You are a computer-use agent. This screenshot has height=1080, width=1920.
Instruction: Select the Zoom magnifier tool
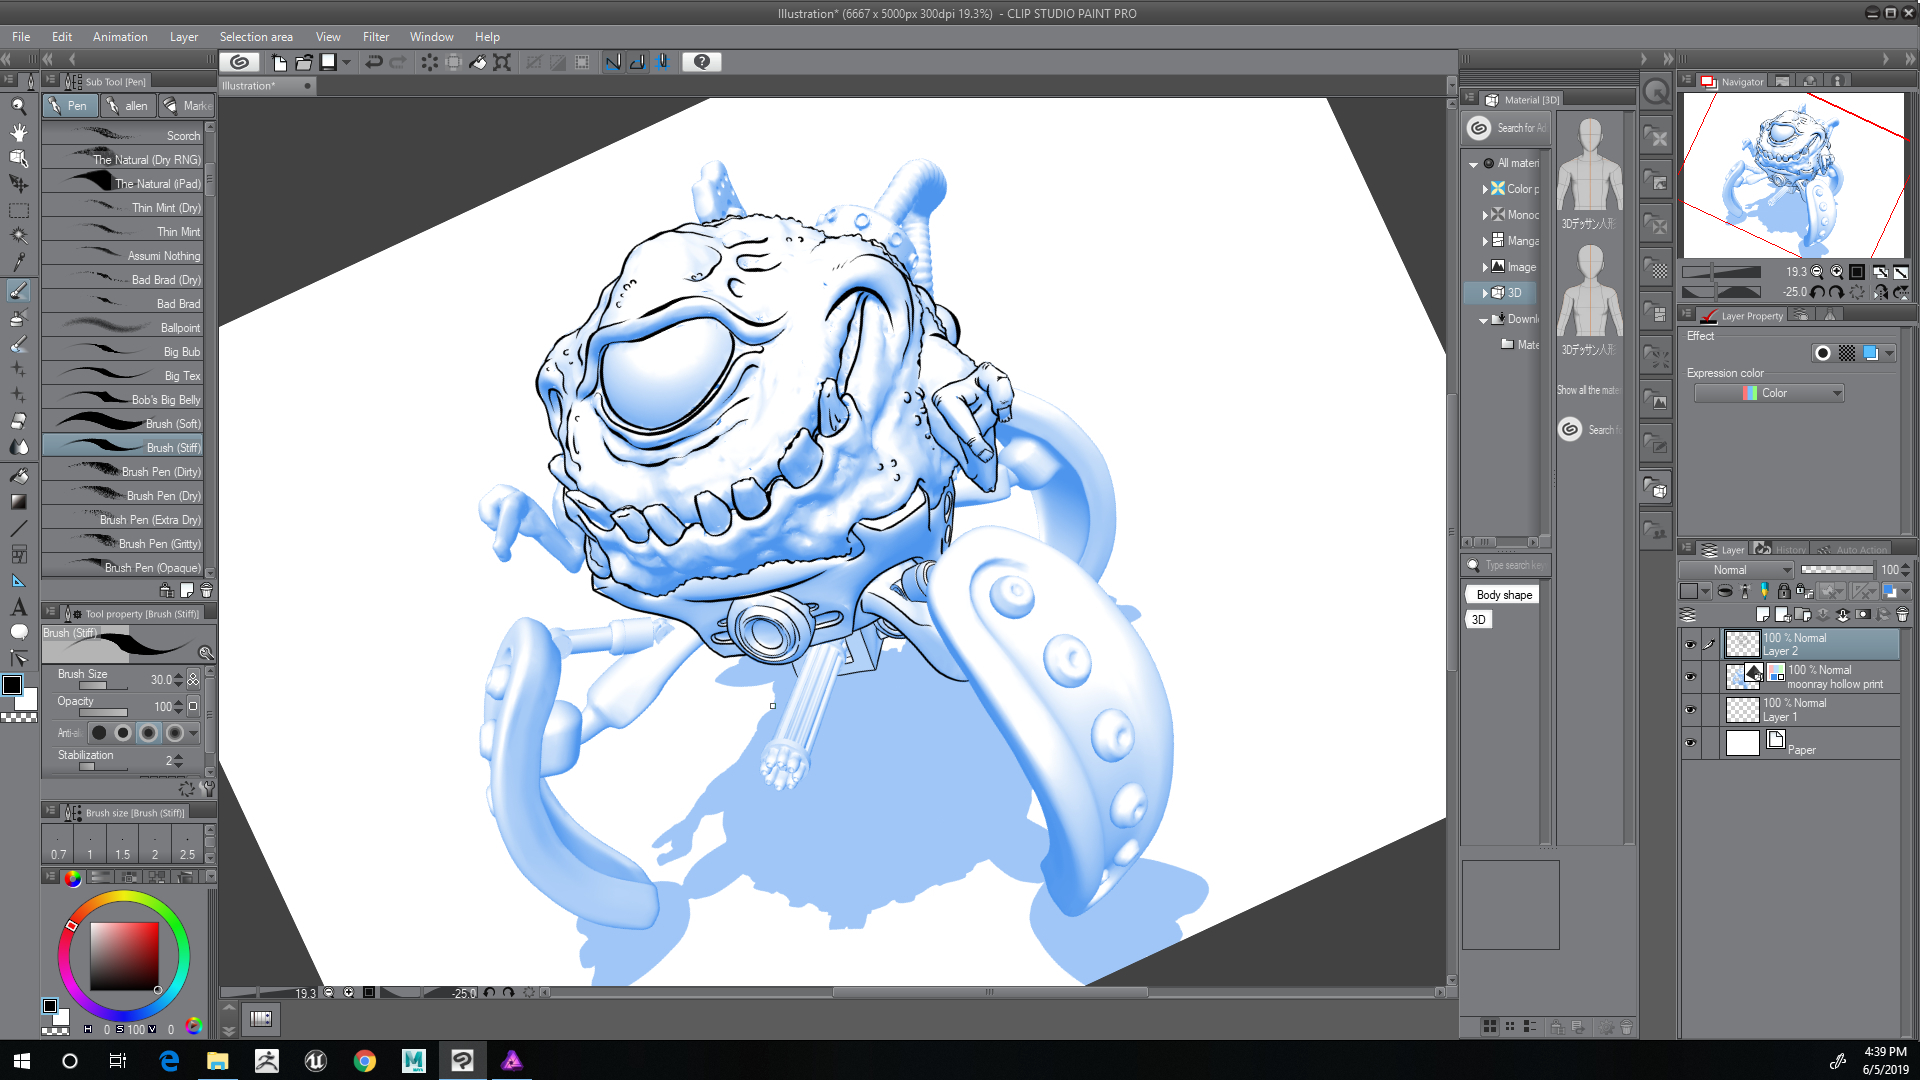click(18, 106)
